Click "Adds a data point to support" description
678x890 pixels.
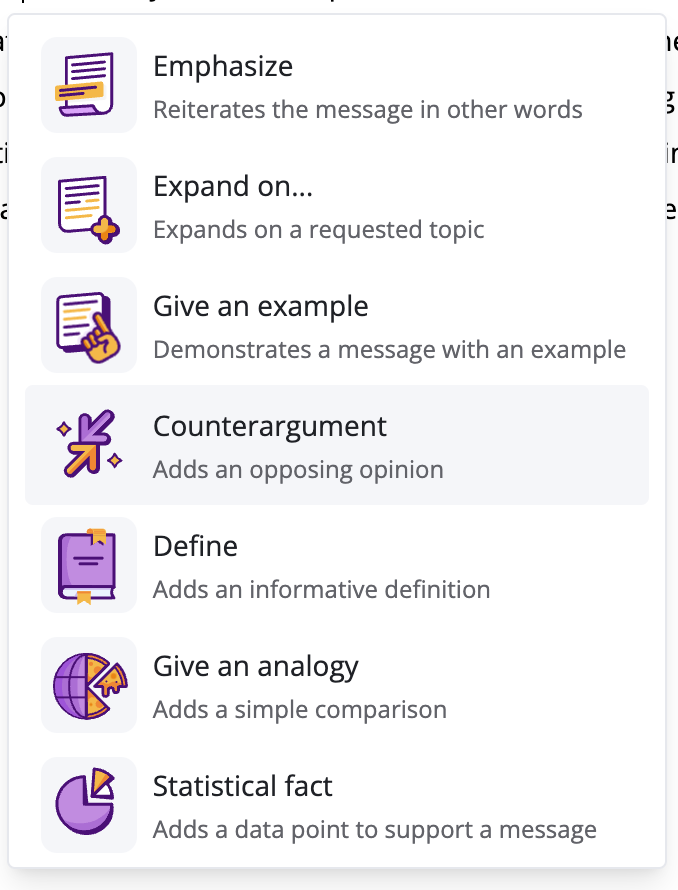pos(374,829)
